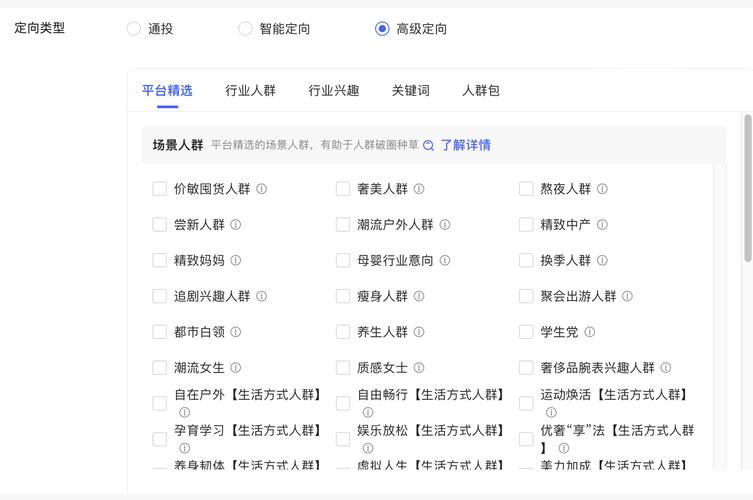Screen dimensions: 753x500
Task: Switch to the 行业人群 tab
Action: point(250,90)
